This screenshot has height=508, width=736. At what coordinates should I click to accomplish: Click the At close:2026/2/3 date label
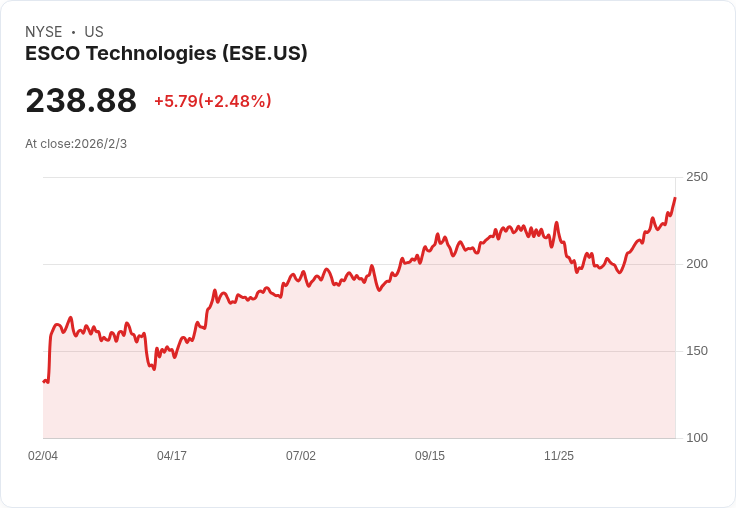76,144
